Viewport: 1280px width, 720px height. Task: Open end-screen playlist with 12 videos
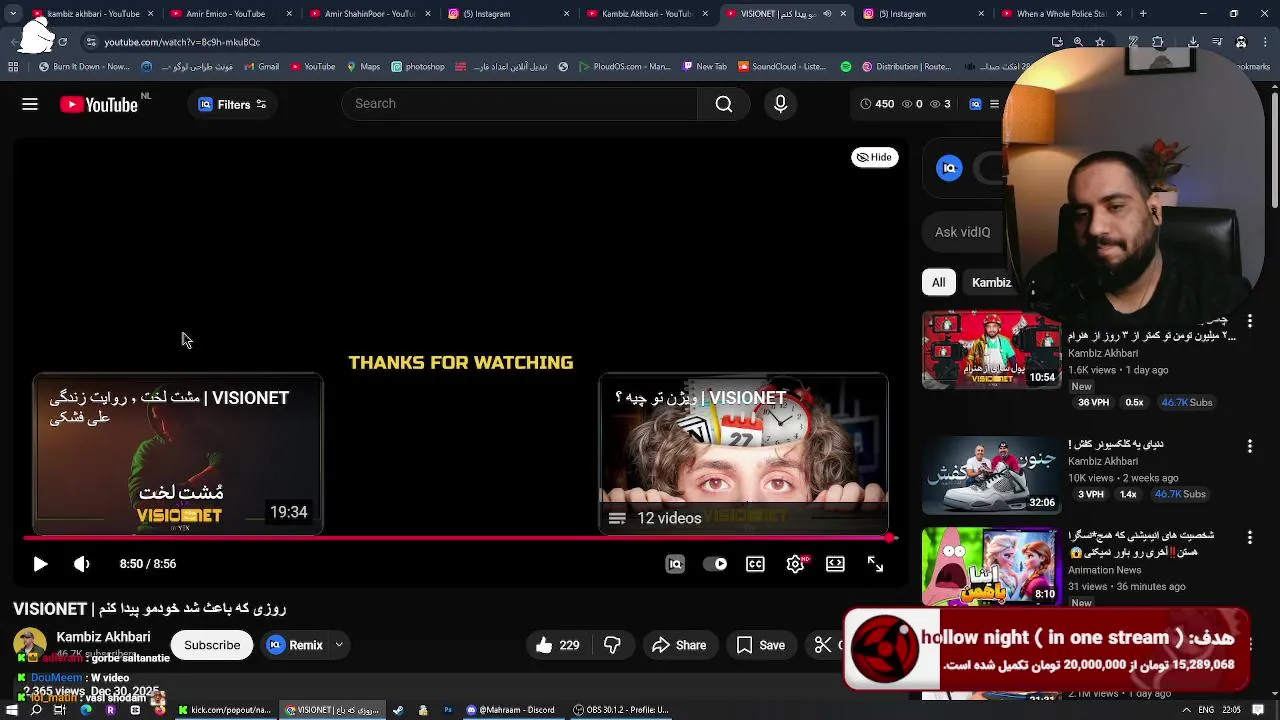[743, 454]
